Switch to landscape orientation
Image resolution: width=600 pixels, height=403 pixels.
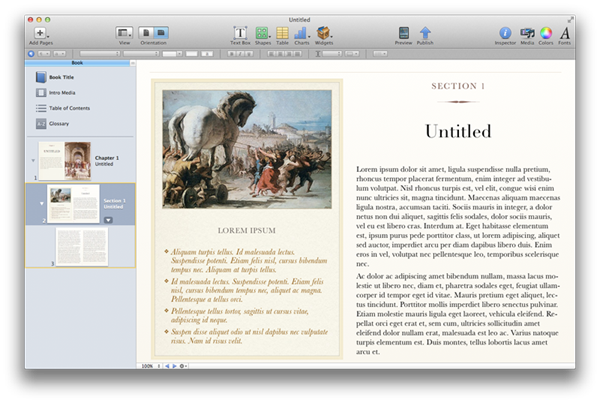point(160,33)
